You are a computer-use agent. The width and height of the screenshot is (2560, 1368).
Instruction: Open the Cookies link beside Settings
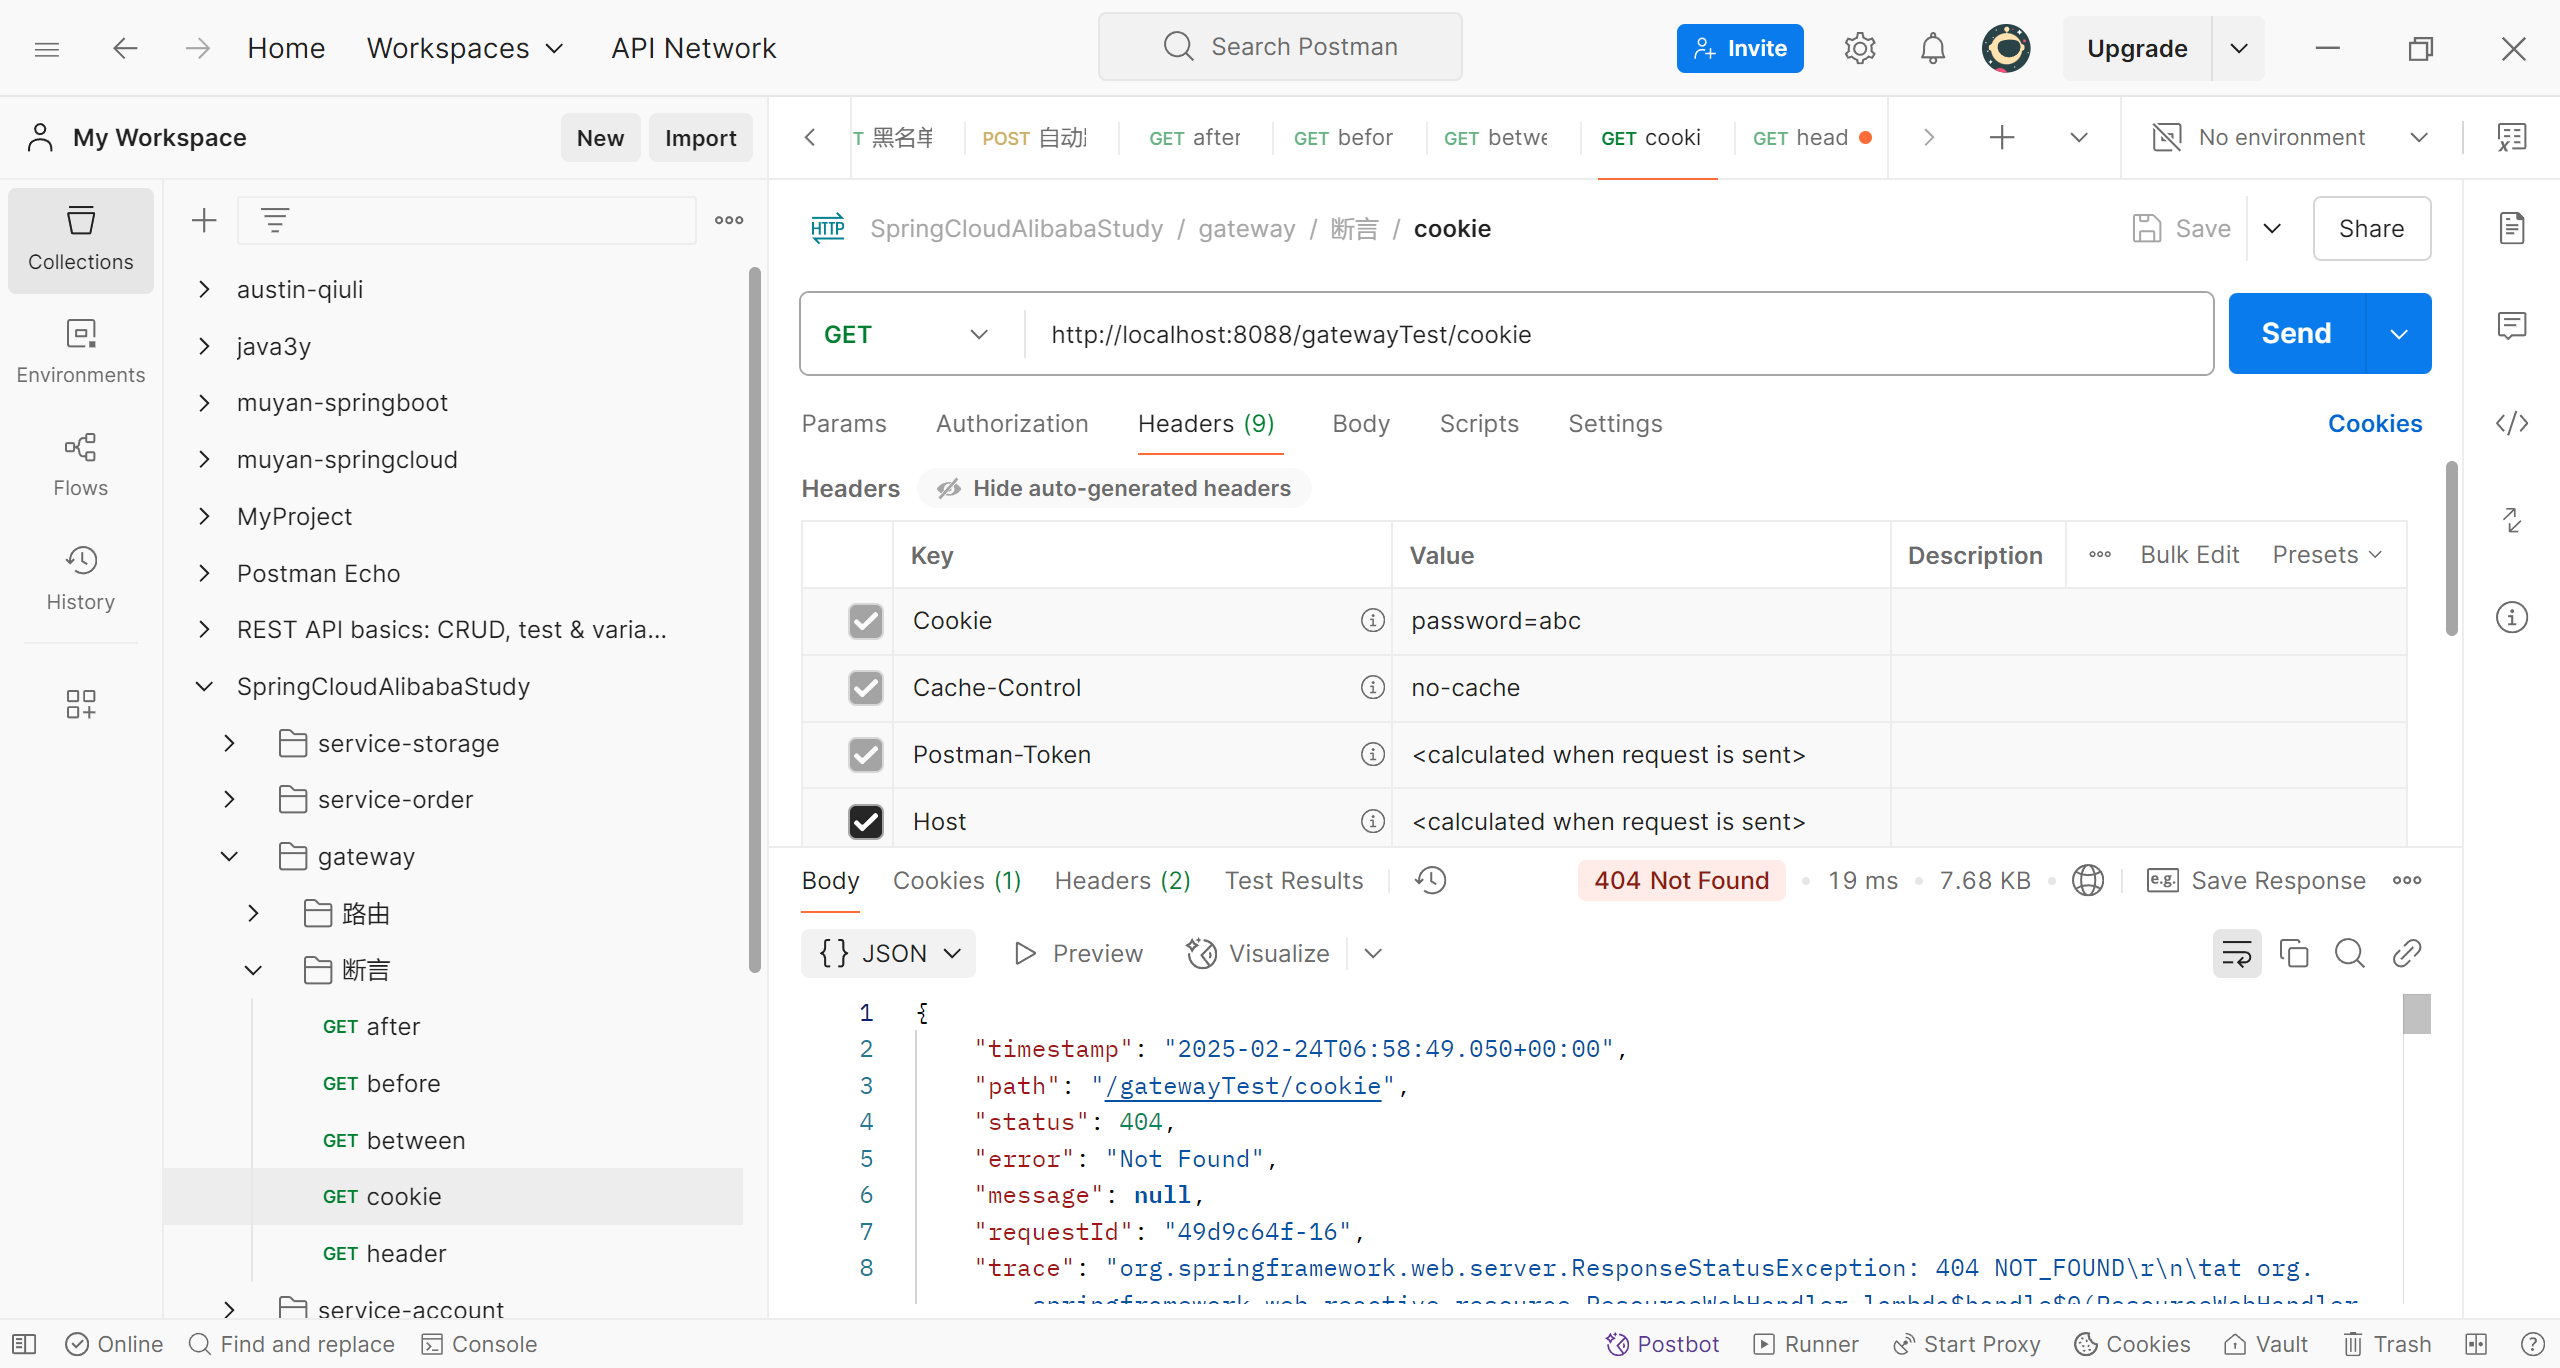[2374, 424]
